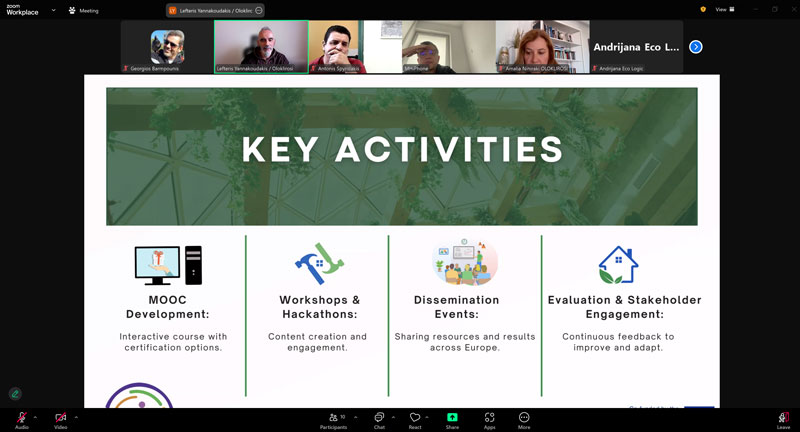Open the More options menu
This screenshot has width=800, height=432.
524,416
